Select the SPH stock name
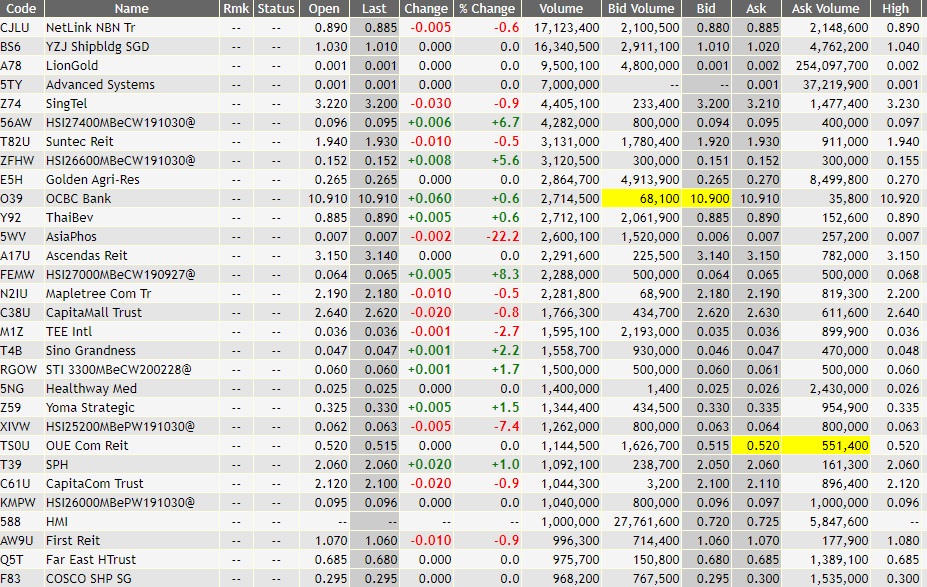 [x=57, y=465]
